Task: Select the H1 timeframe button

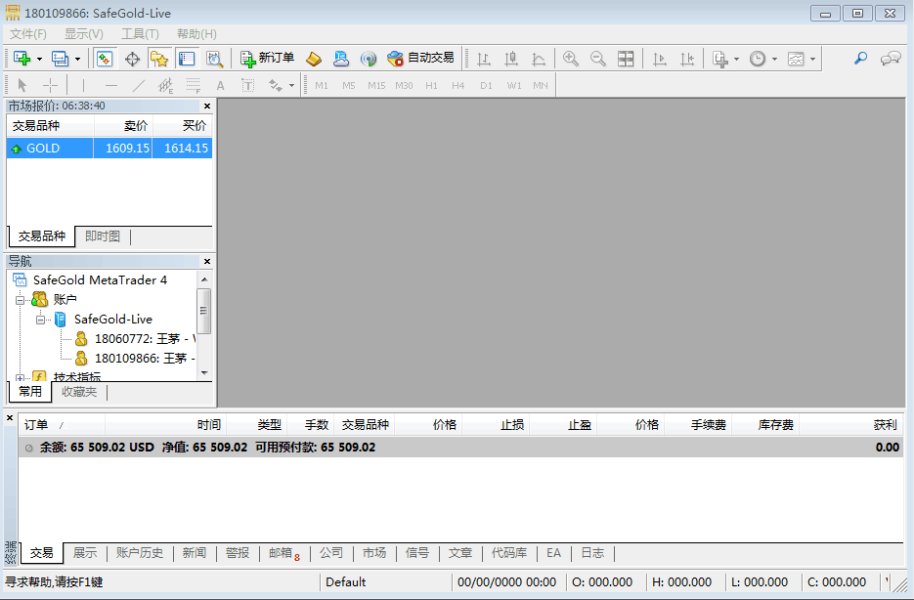Action: [x=431, y=86]
